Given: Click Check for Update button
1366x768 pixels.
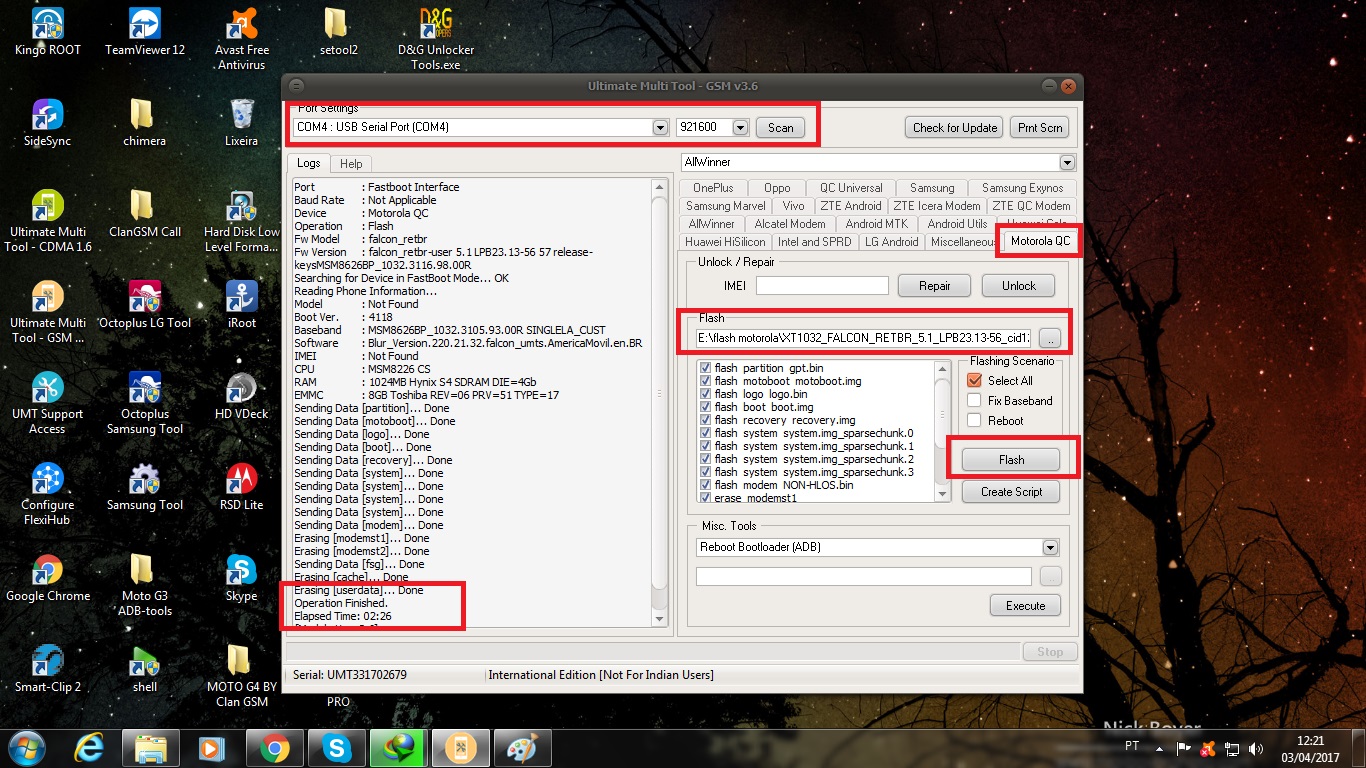Looking at the screenshot, I should [x=955, y=127].
